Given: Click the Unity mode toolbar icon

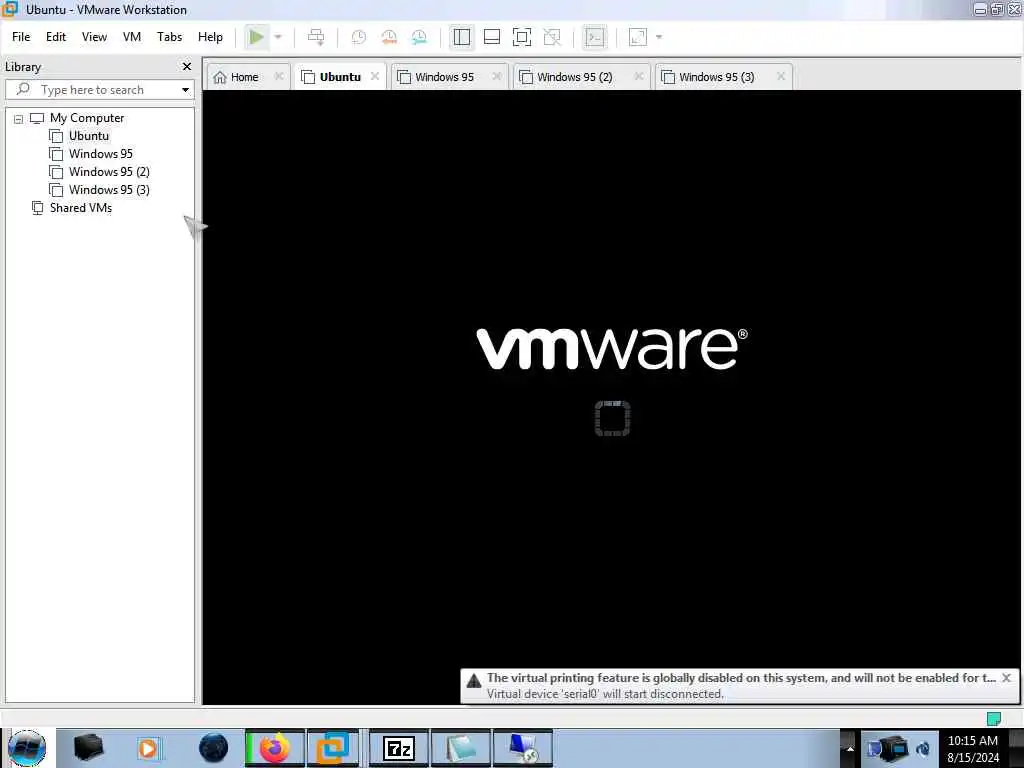Looking at the screenshot, I should coord(552,37).
